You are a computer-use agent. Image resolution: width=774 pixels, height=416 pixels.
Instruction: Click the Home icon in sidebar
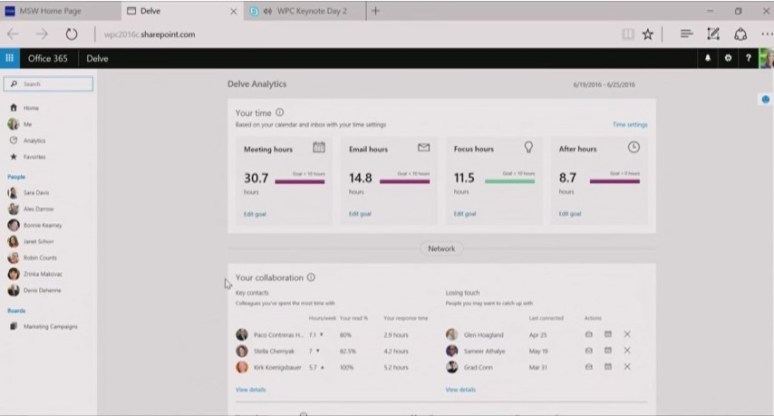point(13,108)
